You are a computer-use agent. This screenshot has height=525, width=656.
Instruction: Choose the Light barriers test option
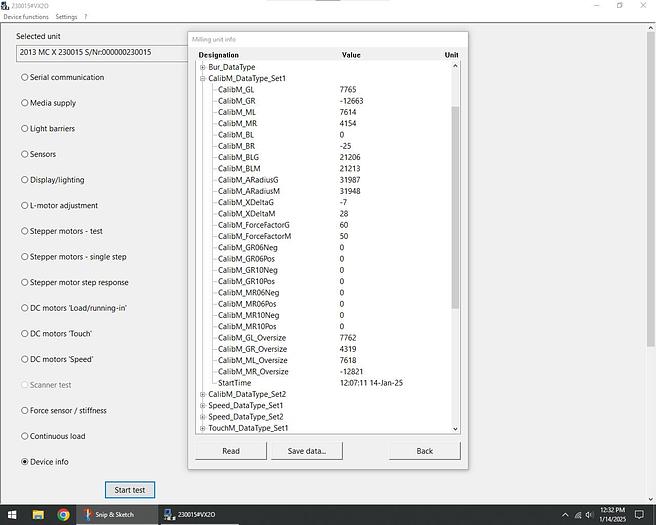pyautogui.click(x=24, y=129)
